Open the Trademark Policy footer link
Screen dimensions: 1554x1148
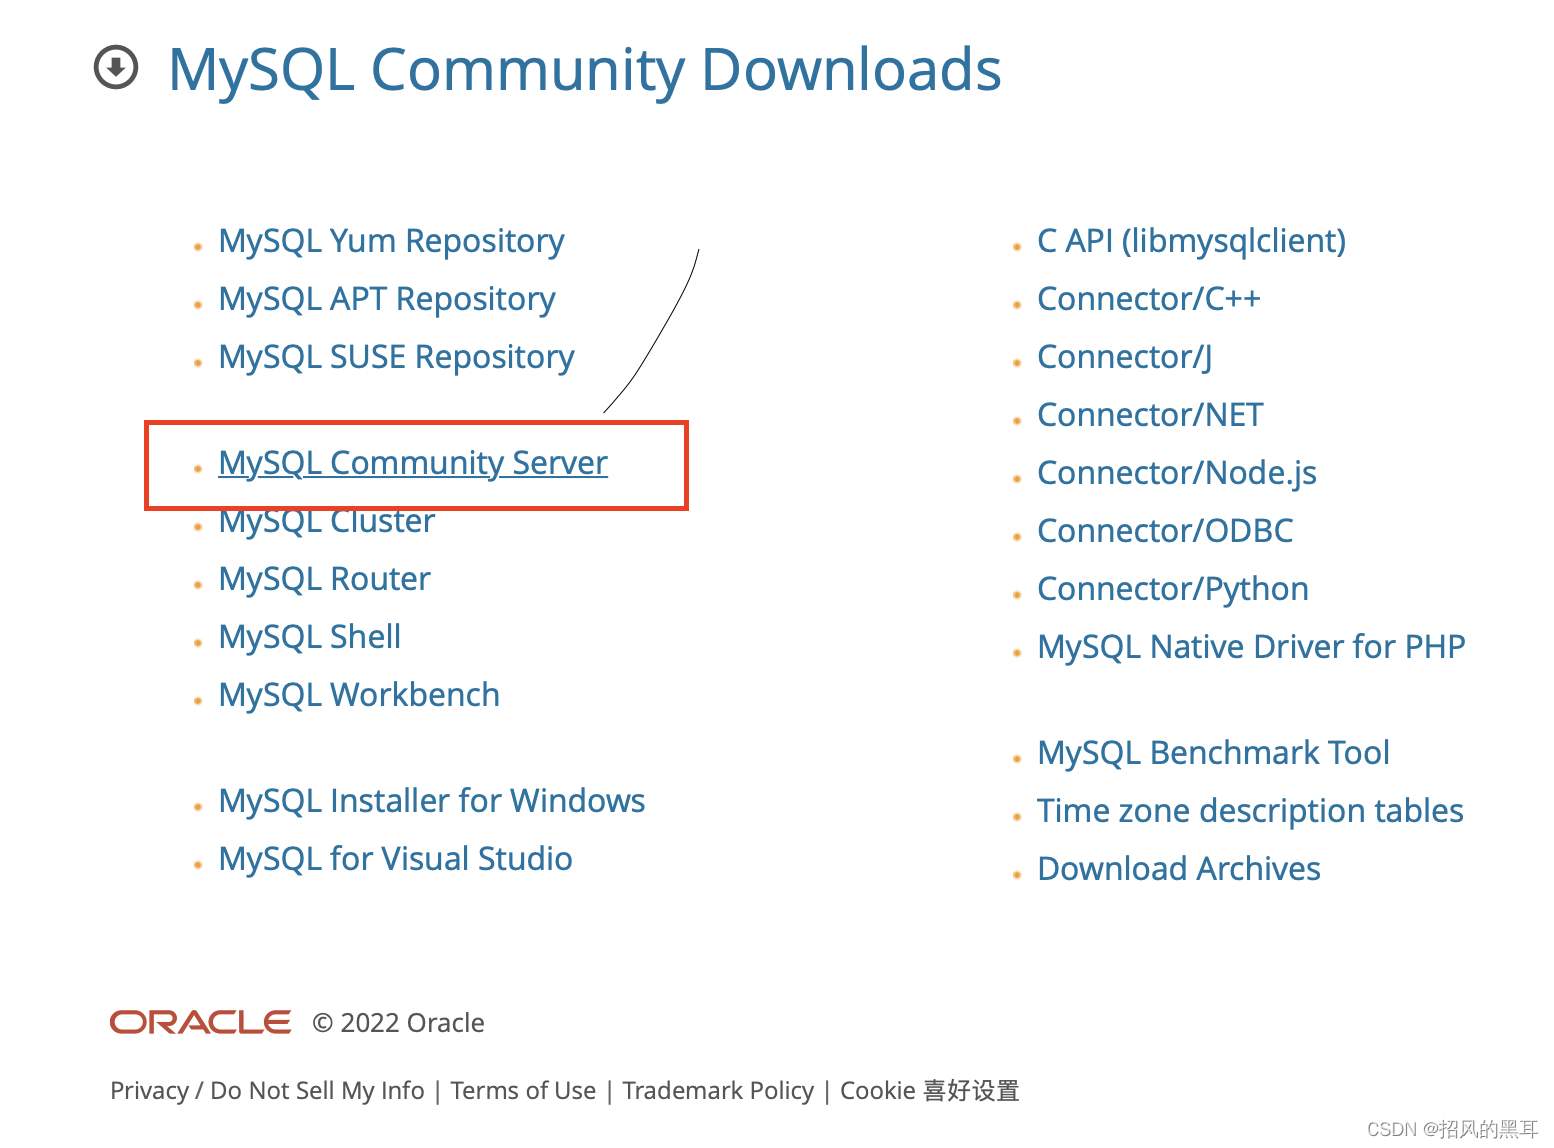point(718,1090)
